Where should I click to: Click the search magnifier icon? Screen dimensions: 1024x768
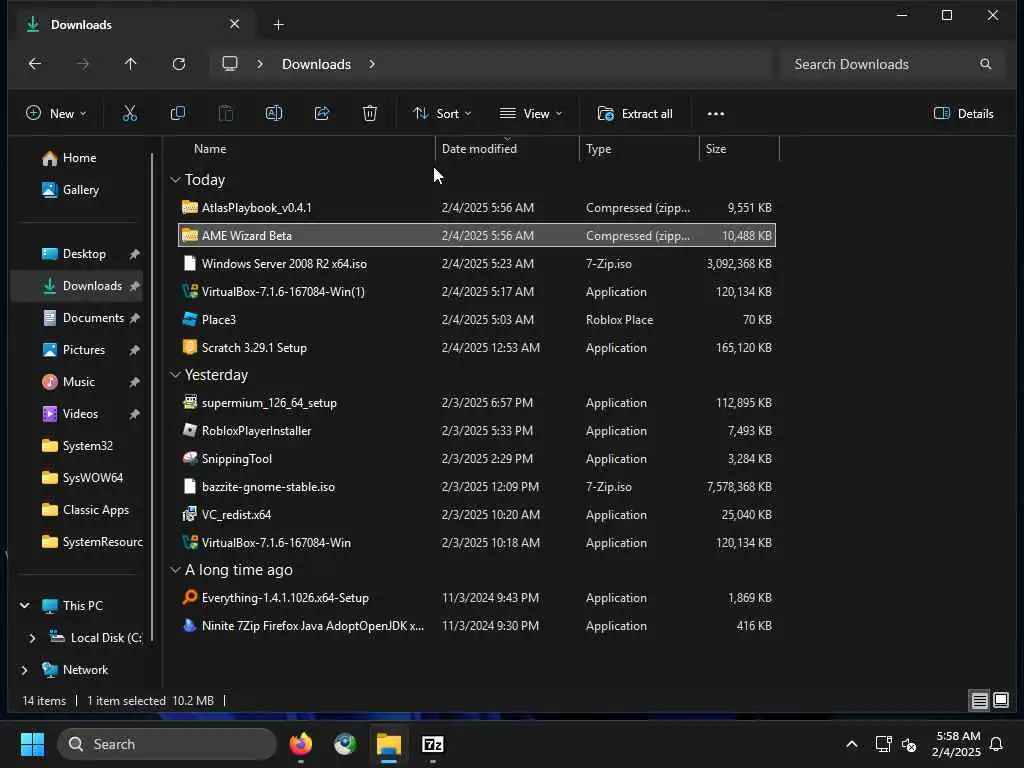[x=985, y=64]
